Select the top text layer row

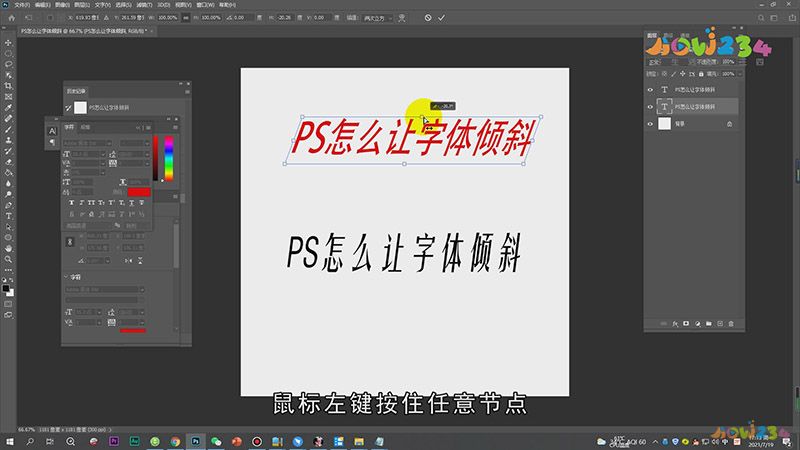coord(692,90)
